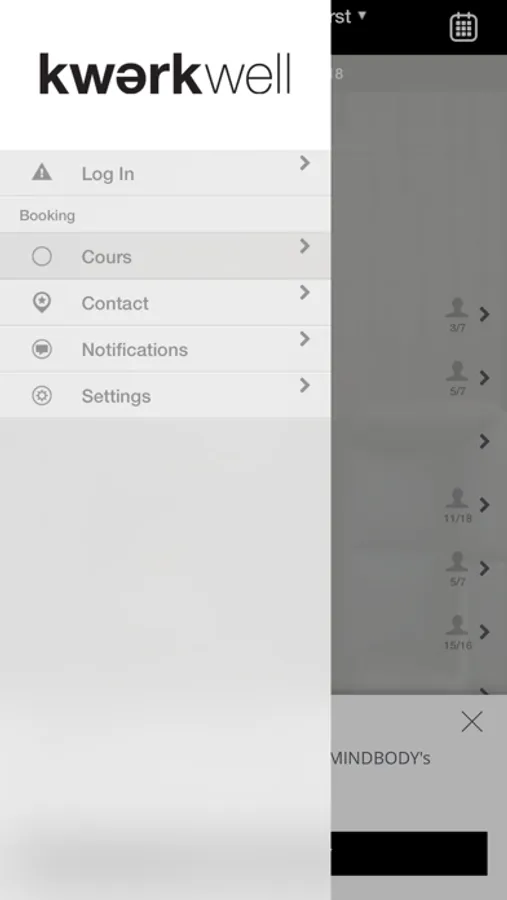
Task: Open the location dropdown arrow in header
Action: [x=362, y=15]
